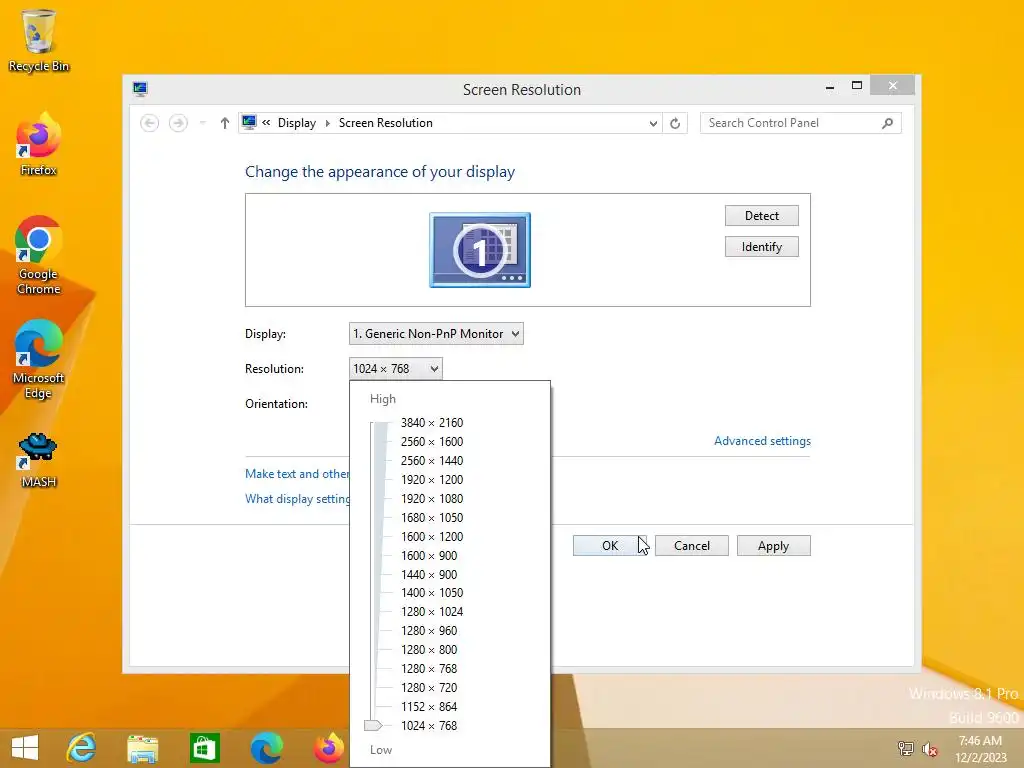Click the Screen Resolution breadcrumb
This screenshot has width=1024, height=768.
(x=385, y=123)
